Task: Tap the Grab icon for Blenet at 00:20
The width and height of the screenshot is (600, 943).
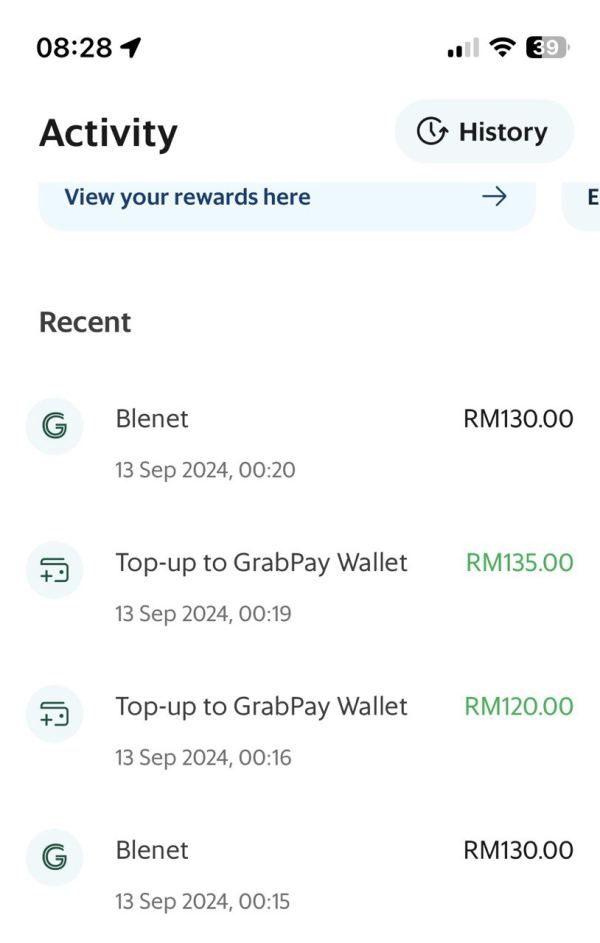Action: tap(54, 427)
